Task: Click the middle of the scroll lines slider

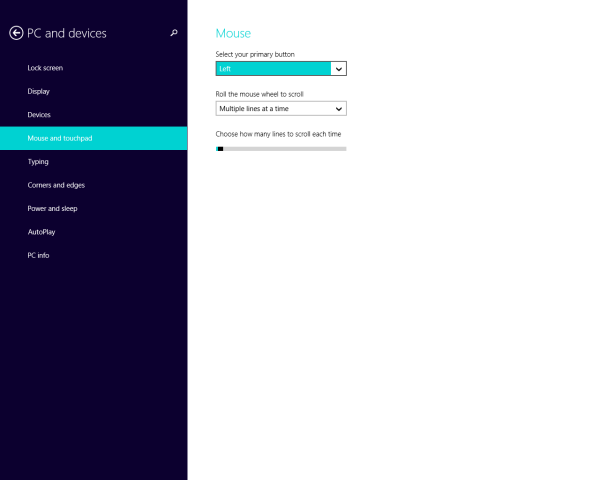Action: [x=281, y=149]
